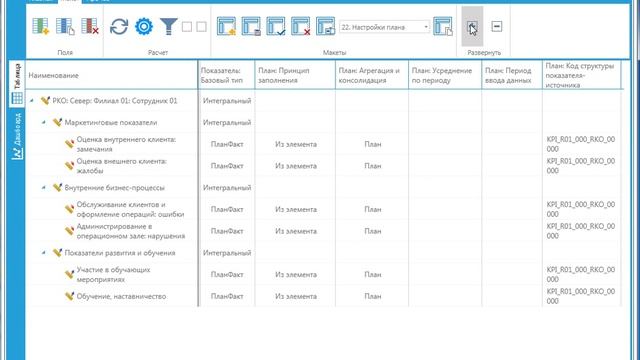
Task: Open calculation settings gear icon
Action: pos(144,27)
